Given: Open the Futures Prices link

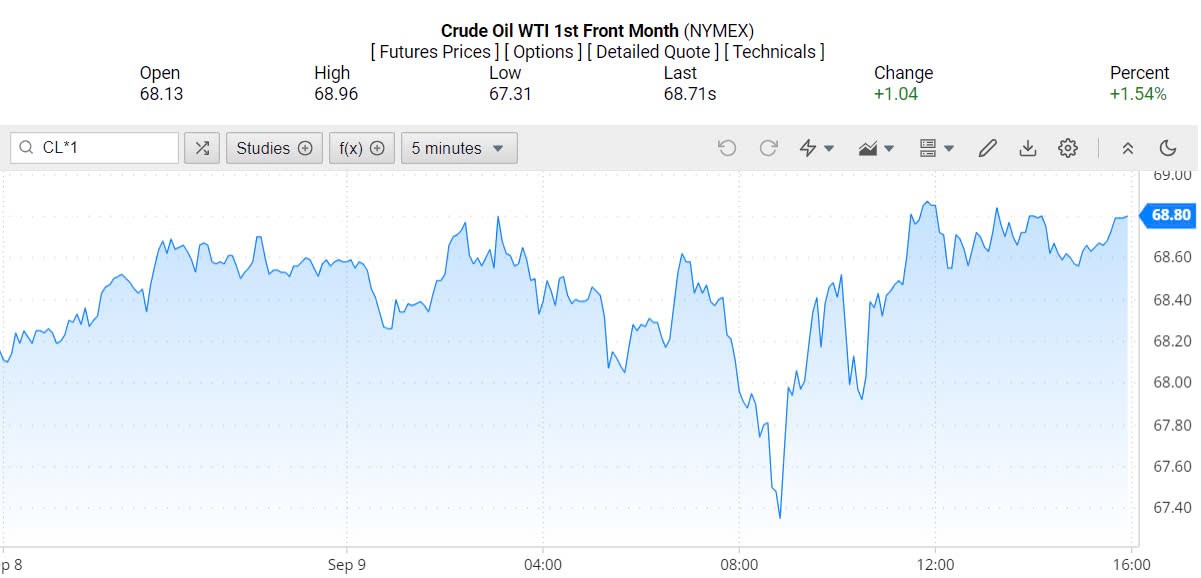Looking at the screenshot, I should 434,52.
